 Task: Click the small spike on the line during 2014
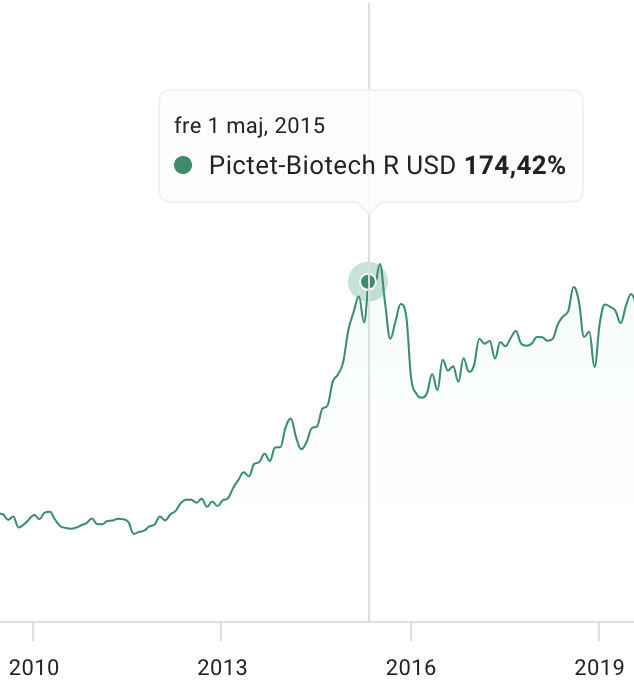pos(289,419)
